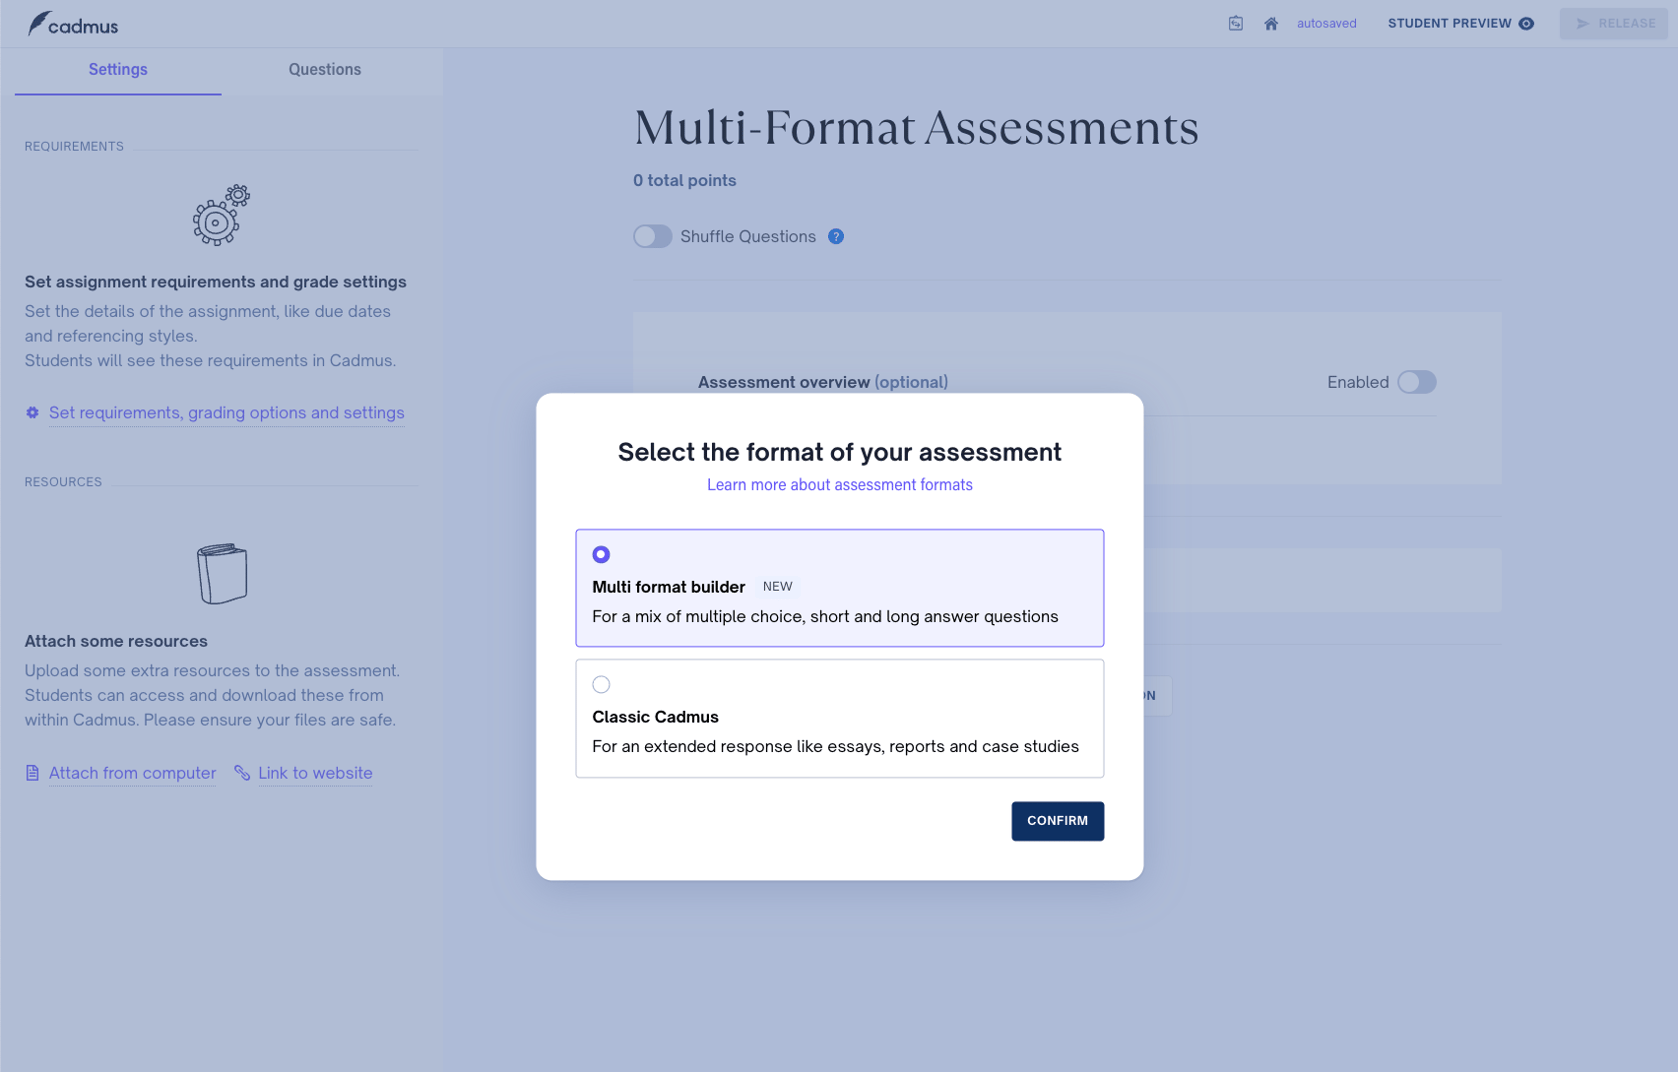Enable the Shuffle Questions toggle
The height and width of the screenshot is (1072, 1678).
(652, 236)
